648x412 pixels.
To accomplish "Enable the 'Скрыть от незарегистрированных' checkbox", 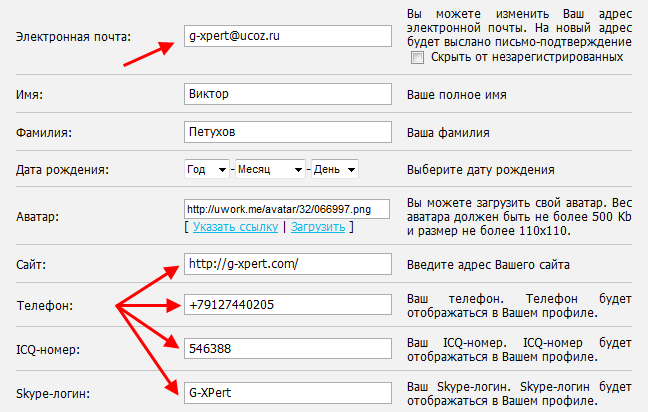I will pos(418,58).
